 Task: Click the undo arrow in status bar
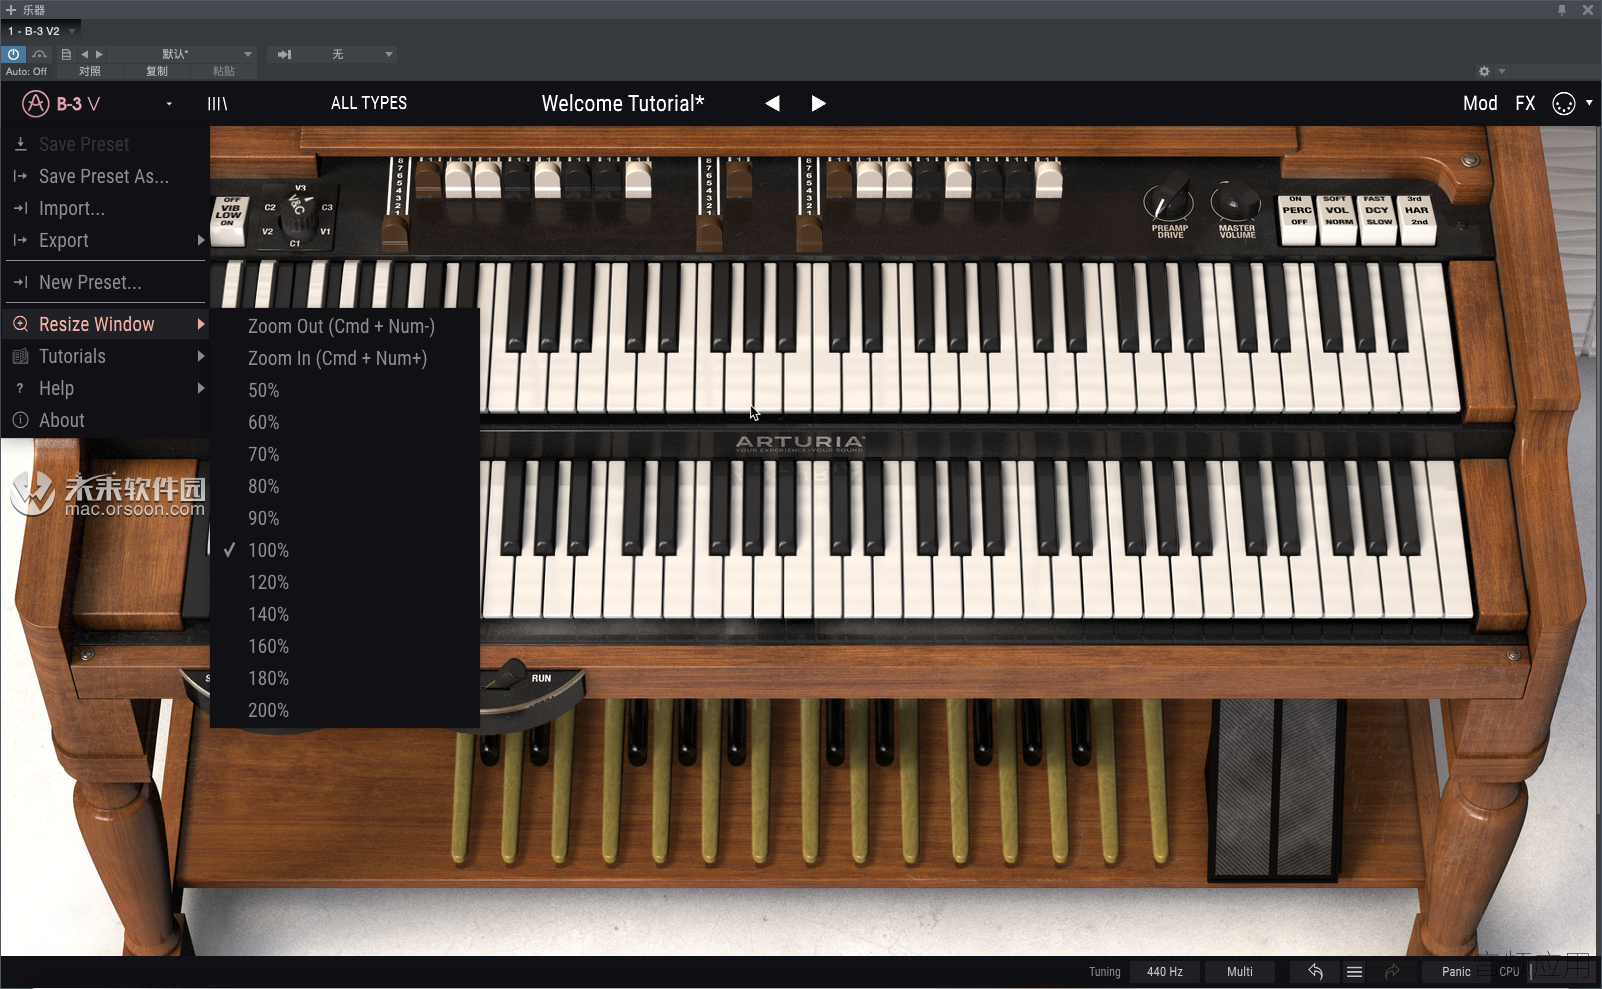coord(1315,972)
